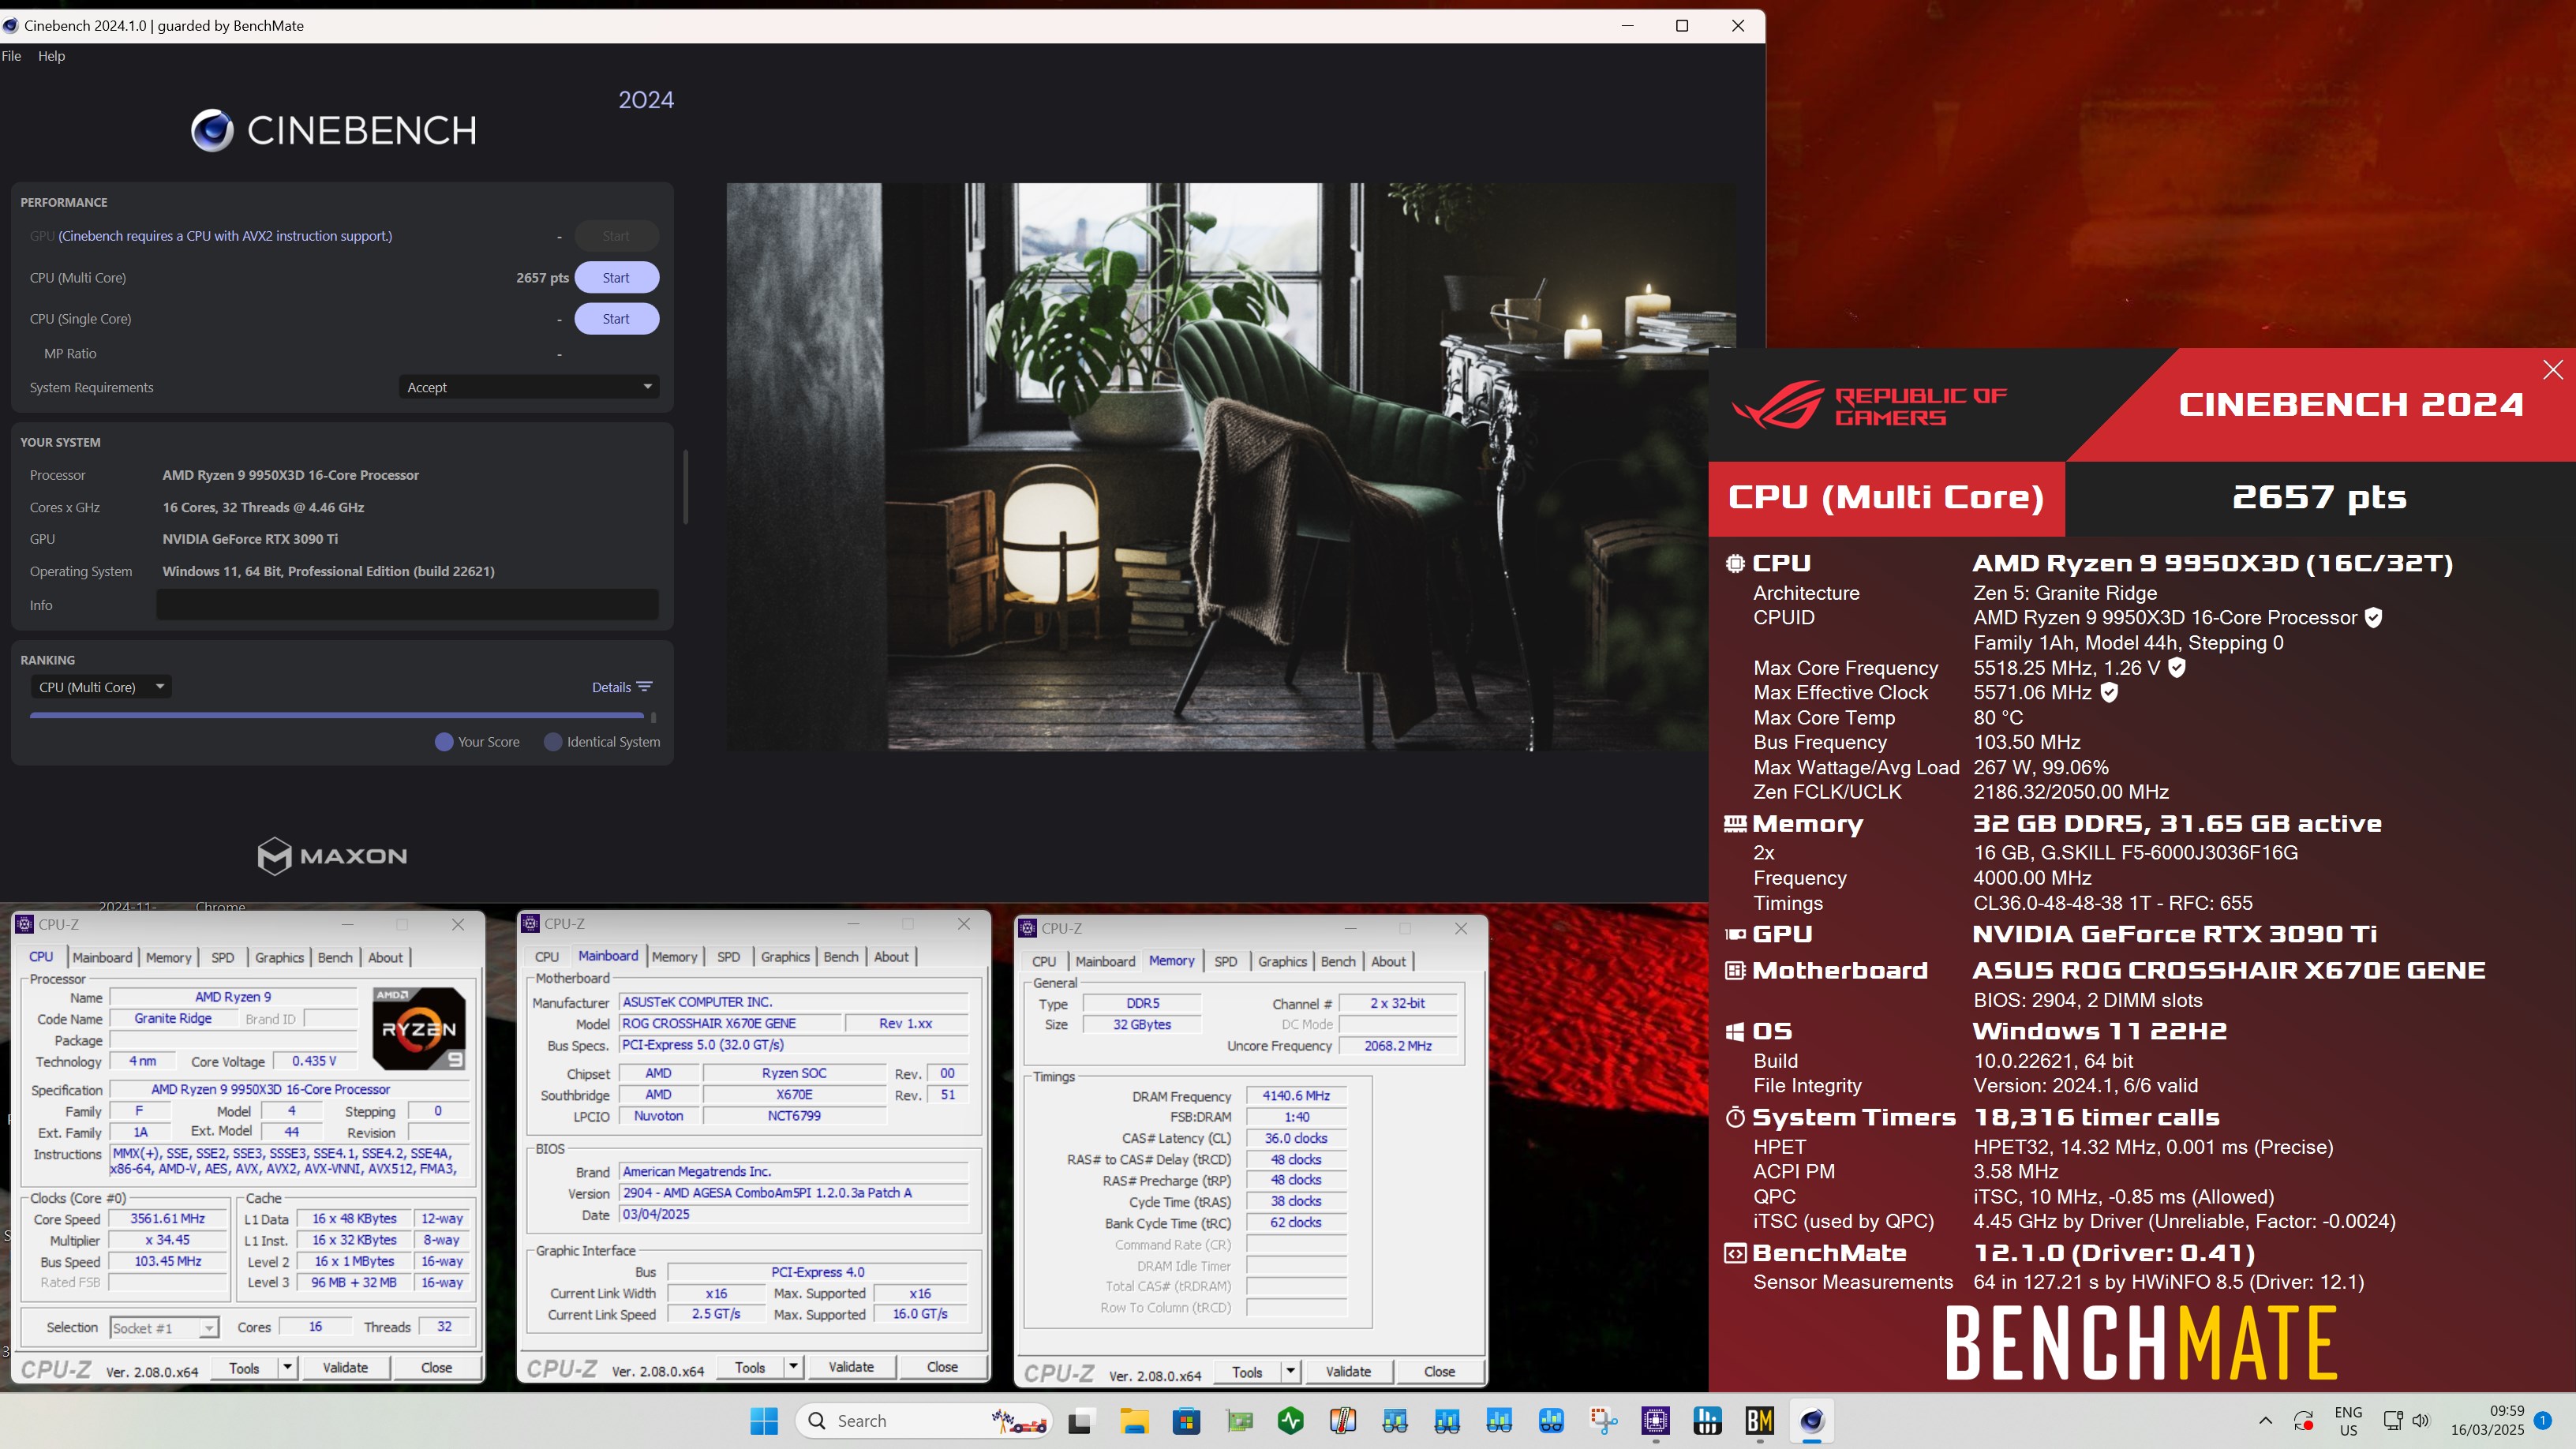Open the Ranking CPU (Multi Core) dropdown
2576x1449 pixels.
100,687
